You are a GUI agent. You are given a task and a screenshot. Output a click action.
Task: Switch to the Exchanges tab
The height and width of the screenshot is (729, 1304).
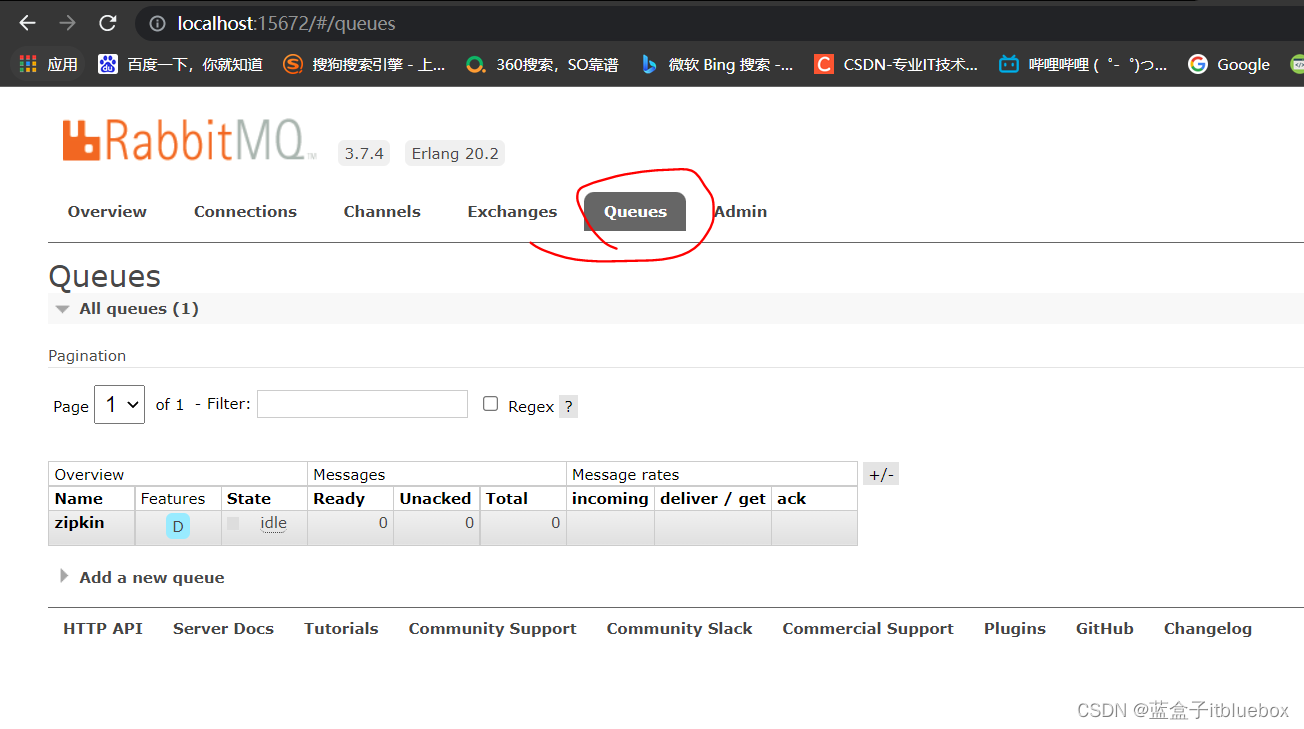(x=512, y=211)
